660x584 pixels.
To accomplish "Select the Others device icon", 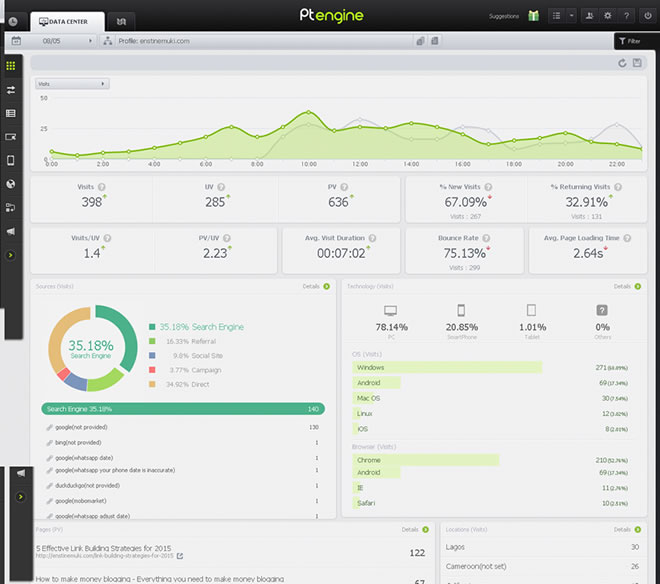I will pos(602,310).
